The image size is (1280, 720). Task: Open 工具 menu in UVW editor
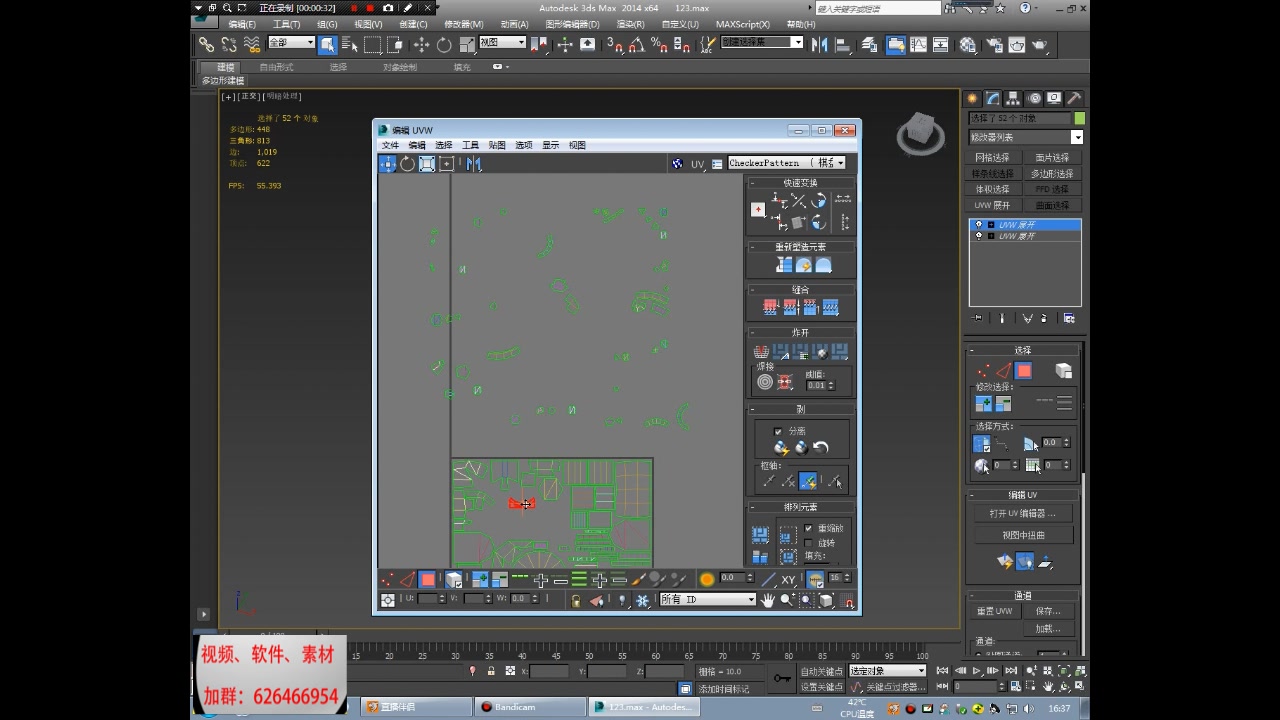[x=470, y=145]
